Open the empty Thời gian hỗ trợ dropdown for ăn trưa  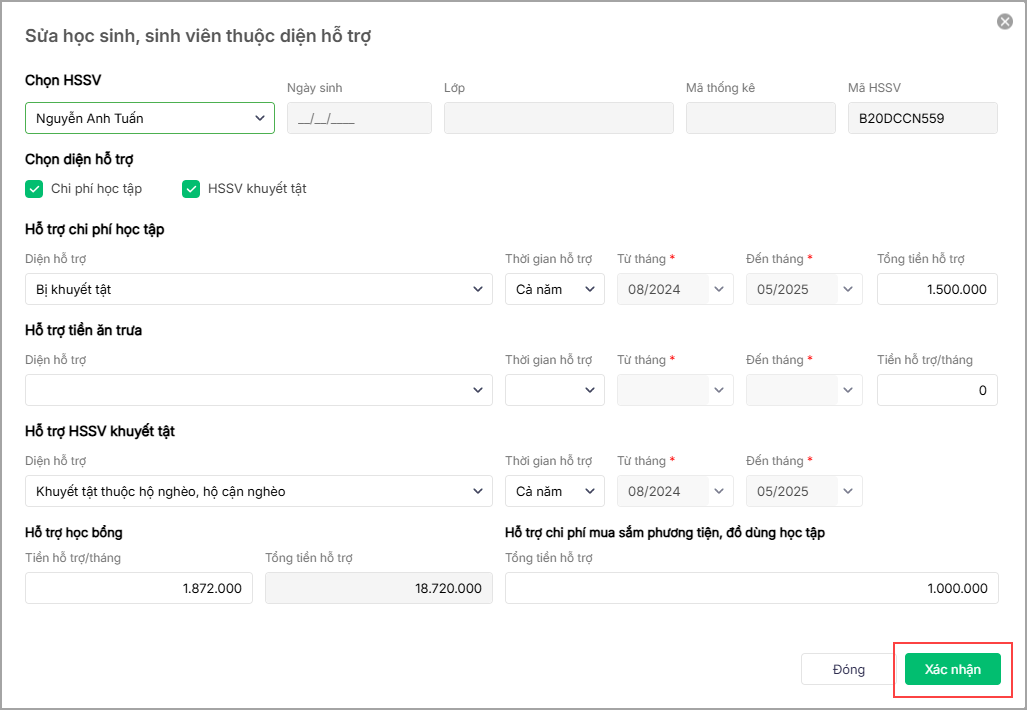pyautogui.click(x=554, y=390)
